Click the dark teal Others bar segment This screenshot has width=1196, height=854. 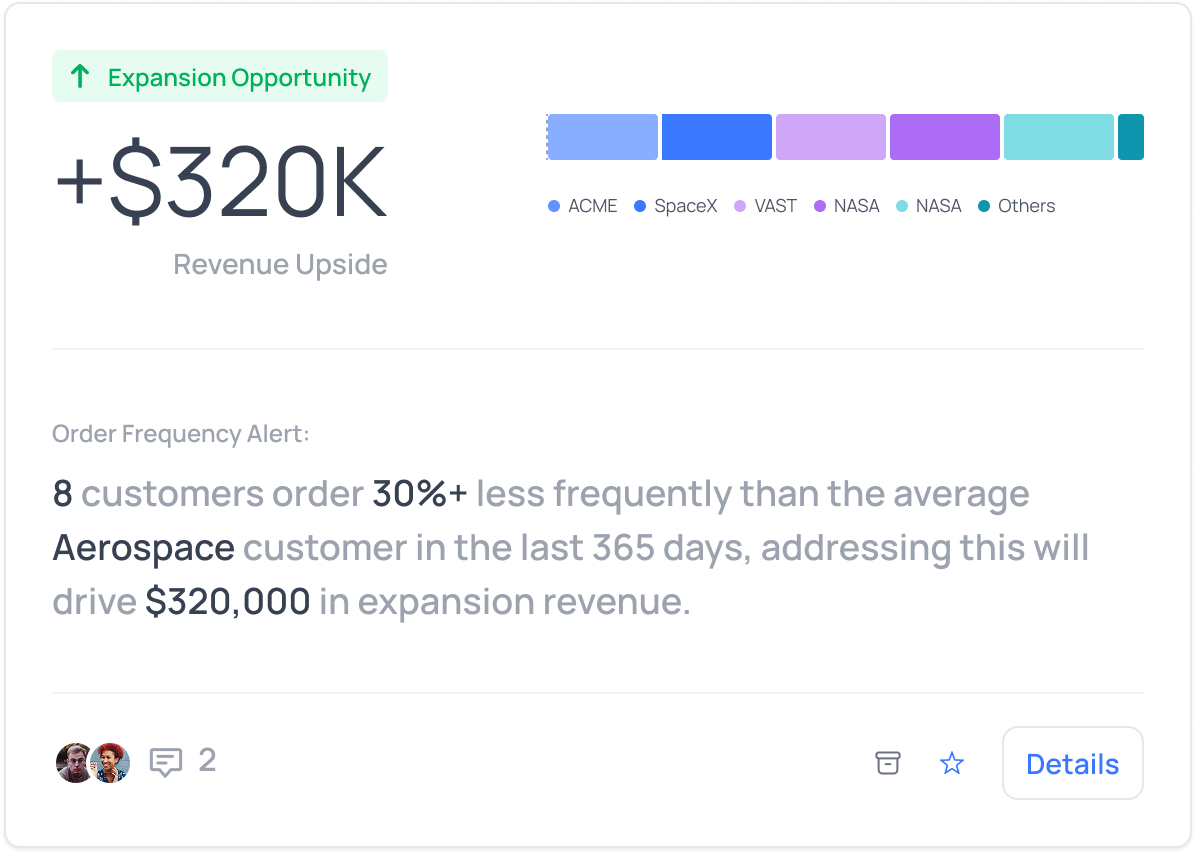click(1130, 137)
